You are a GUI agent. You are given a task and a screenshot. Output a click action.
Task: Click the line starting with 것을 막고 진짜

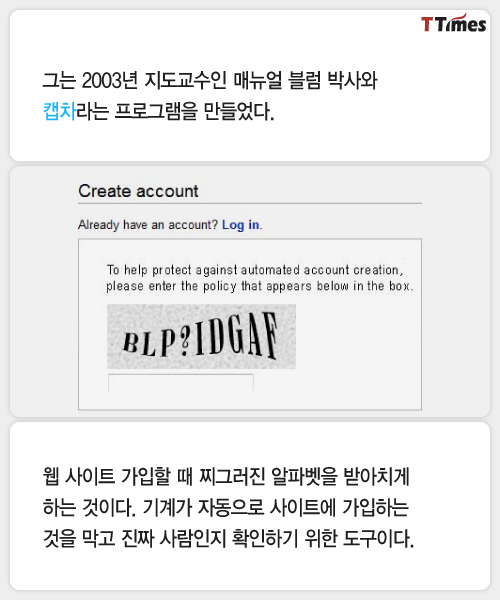[x=228, y=538]
